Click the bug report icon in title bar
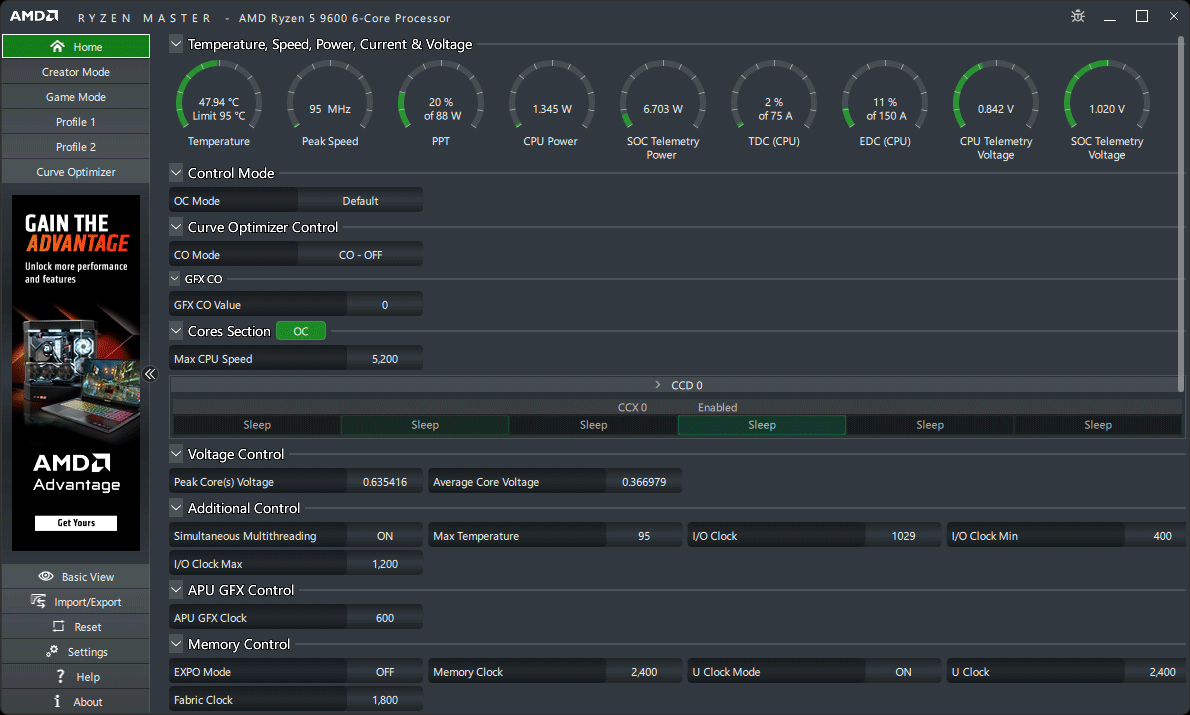The width and height of the screenshot is (1190, 715). click(1078, 16)
